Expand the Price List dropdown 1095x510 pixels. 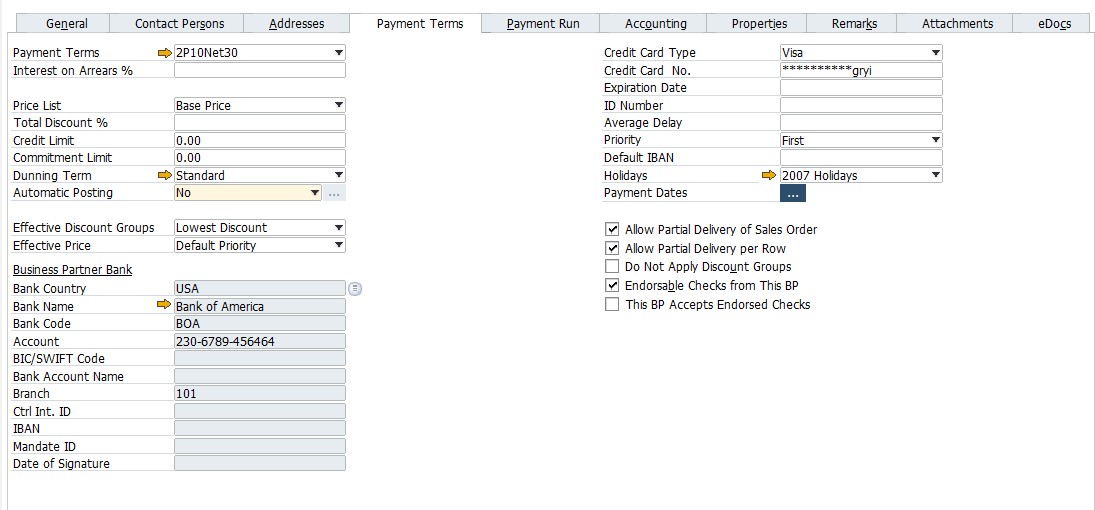click(338, 105)
